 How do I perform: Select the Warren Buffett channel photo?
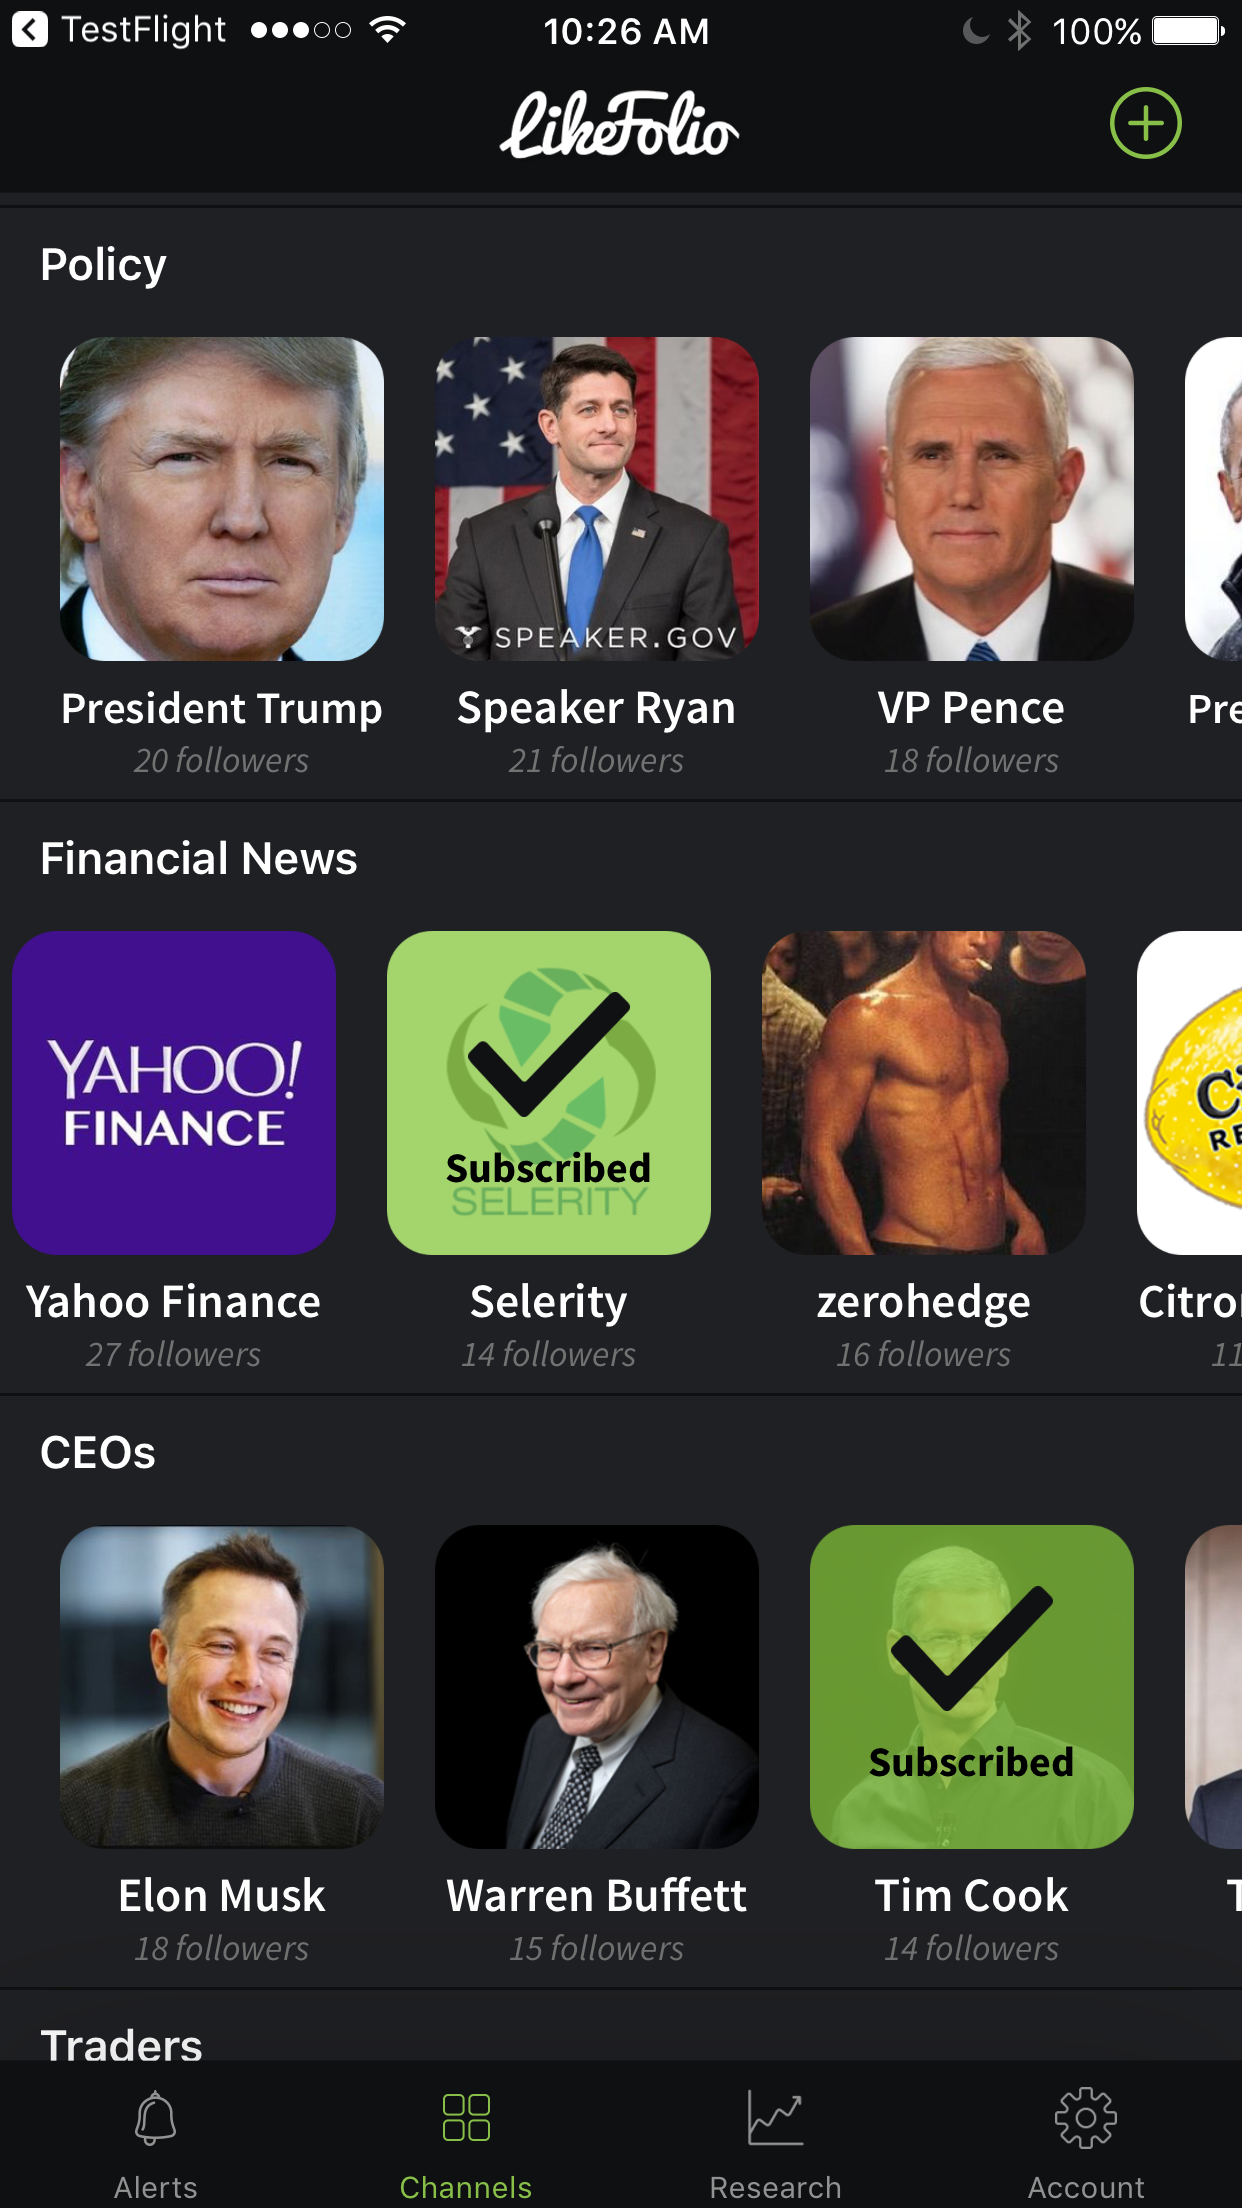[x=597, y=1687]
